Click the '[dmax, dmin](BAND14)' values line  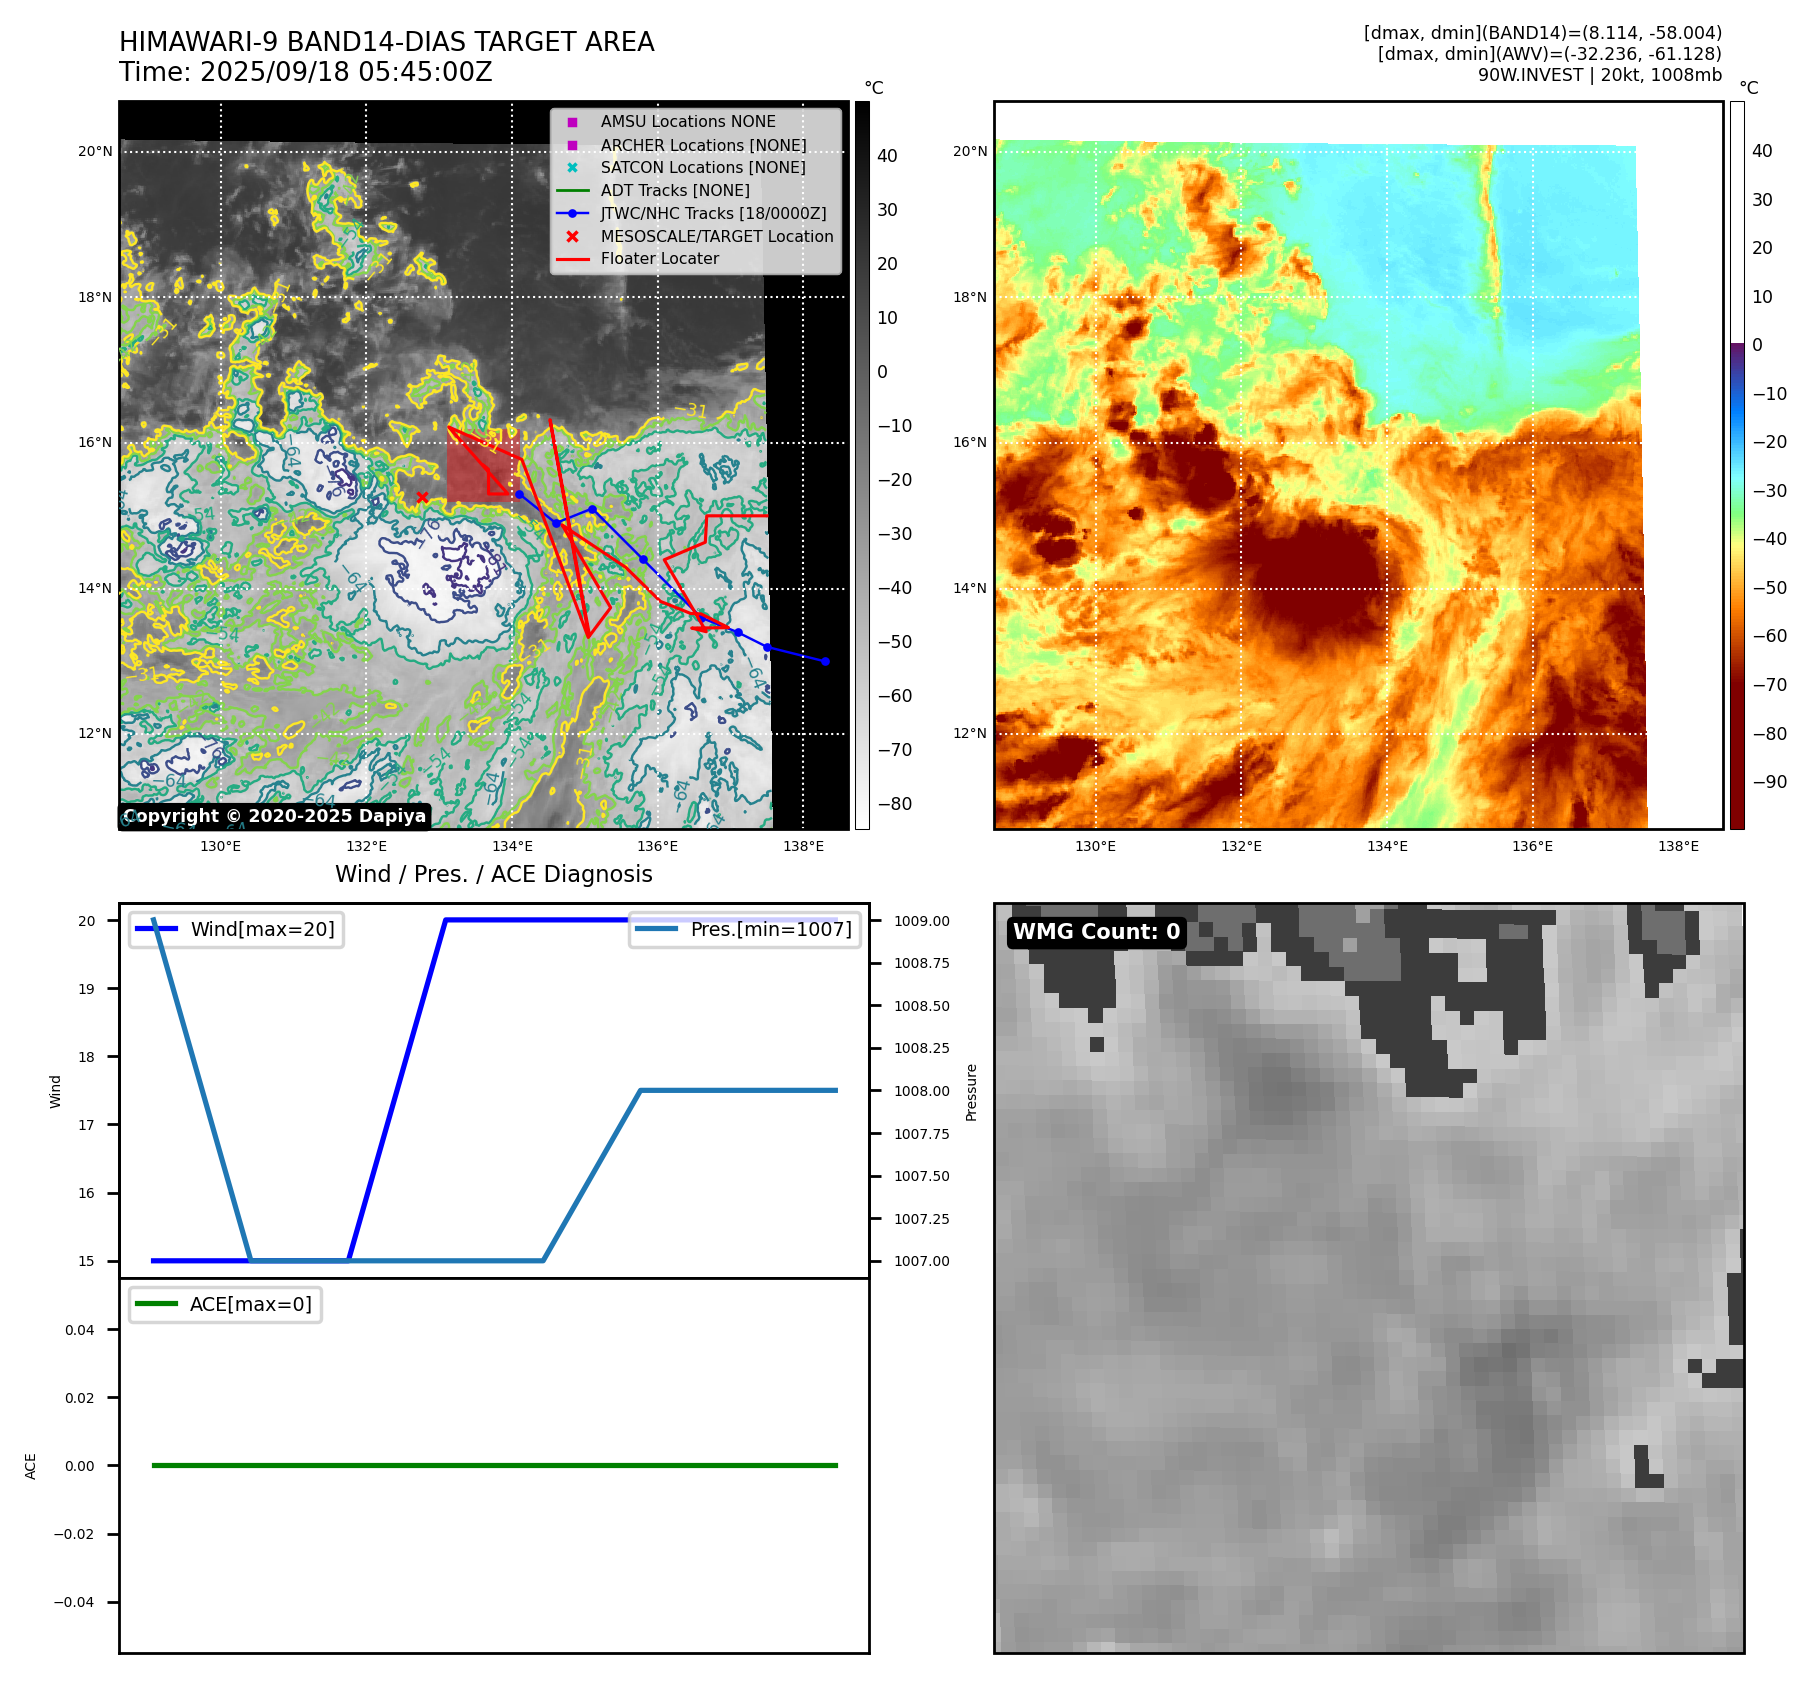(1542, 33)
